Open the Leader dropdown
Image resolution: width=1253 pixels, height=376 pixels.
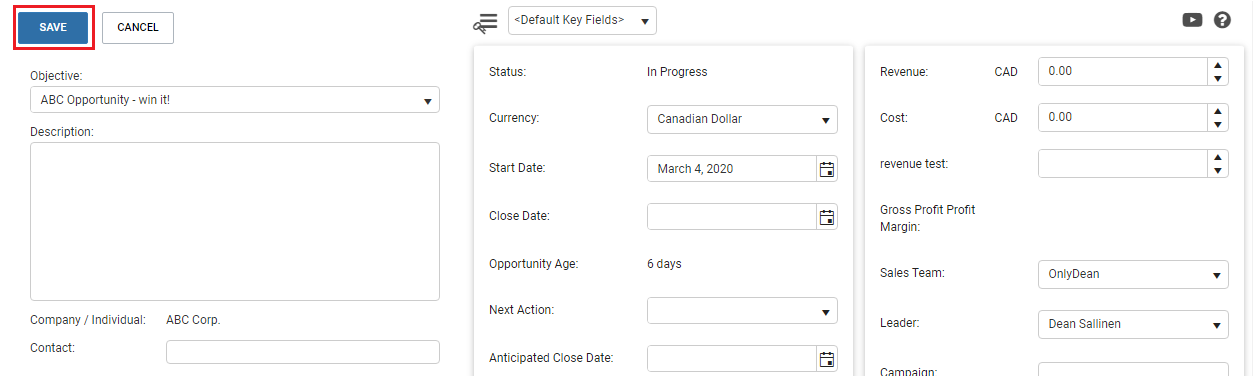(x=1133, y=324)
